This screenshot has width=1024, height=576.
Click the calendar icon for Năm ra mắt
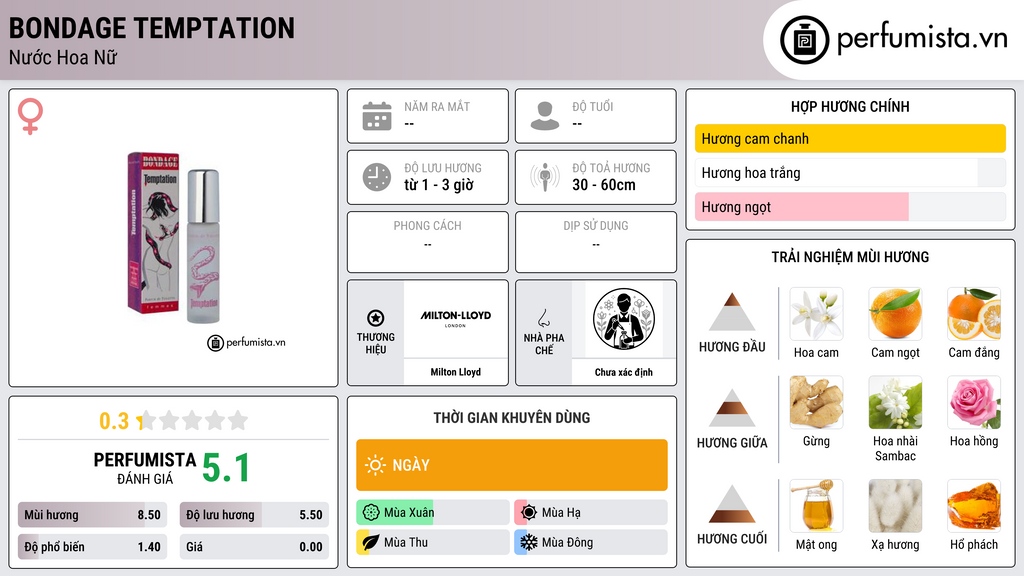click(x=377, y=116)
